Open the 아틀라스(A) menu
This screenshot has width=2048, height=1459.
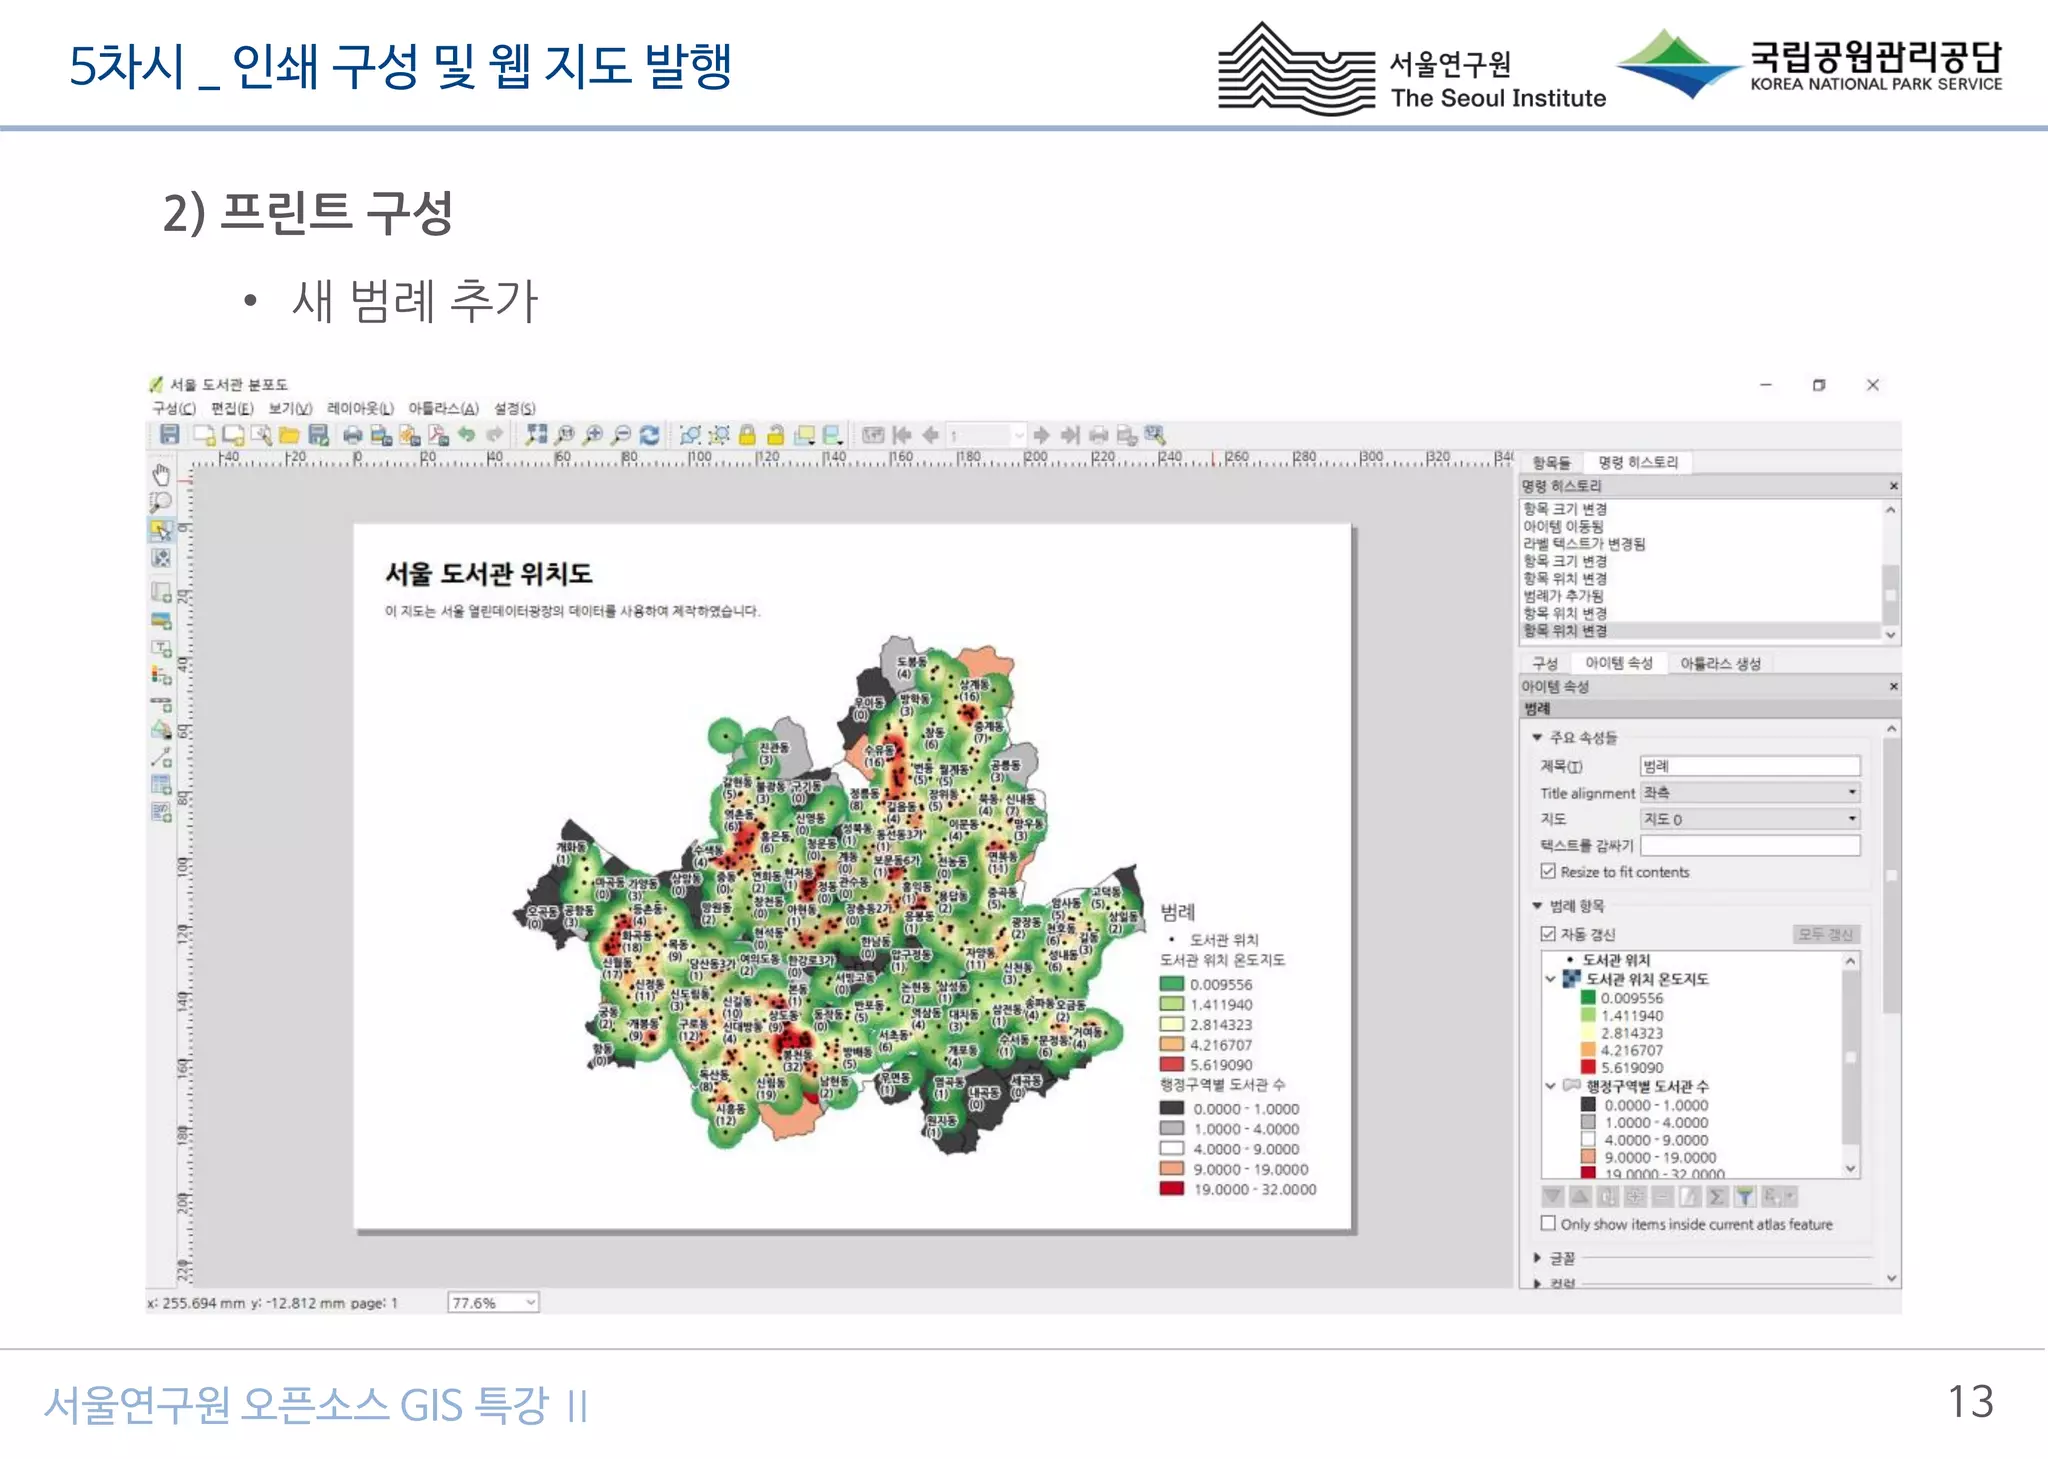click(x=444, y=408)
